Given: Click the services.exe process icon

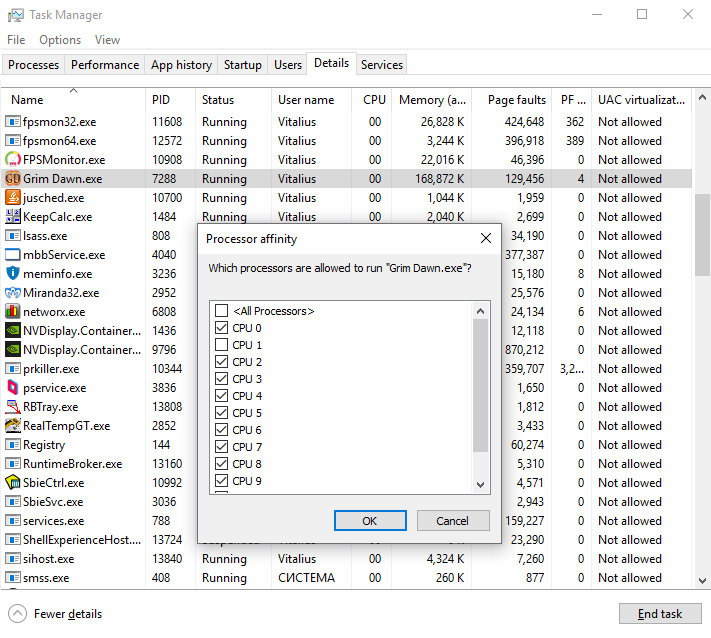Looking at the screenshot, I should [13, 521].
